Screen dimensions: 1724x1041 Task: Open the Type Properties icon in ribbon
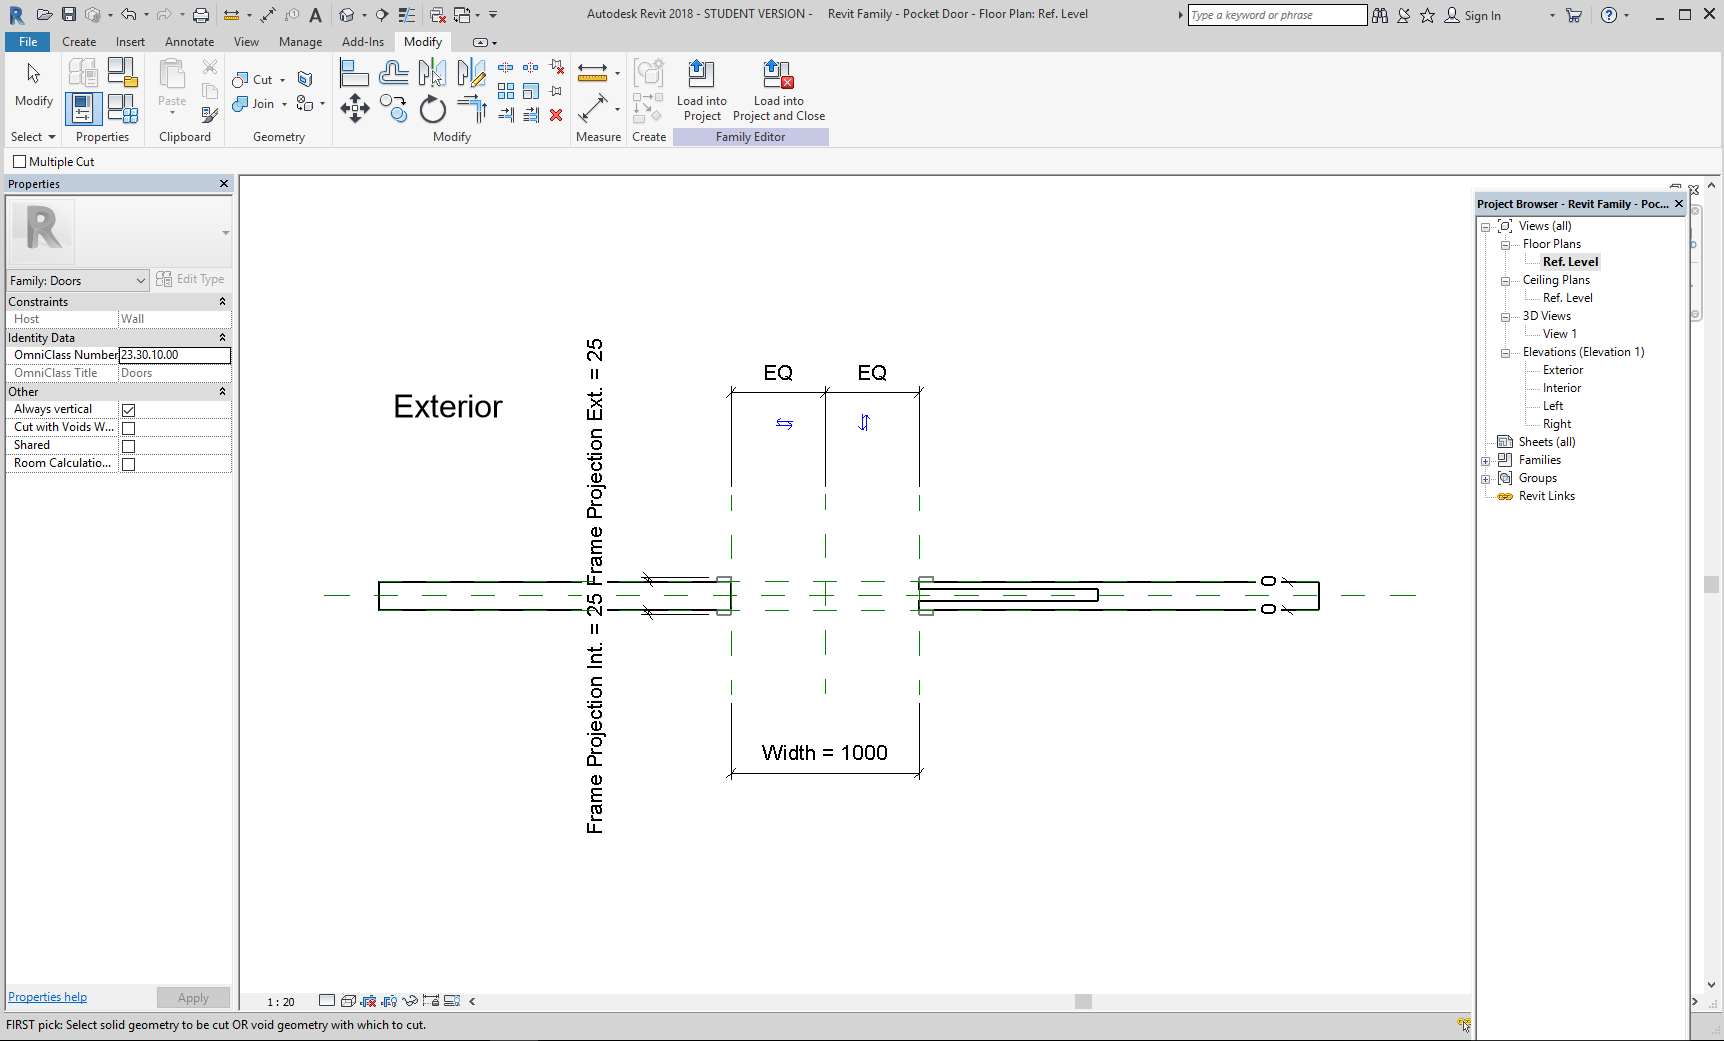[x=83, y=73]
